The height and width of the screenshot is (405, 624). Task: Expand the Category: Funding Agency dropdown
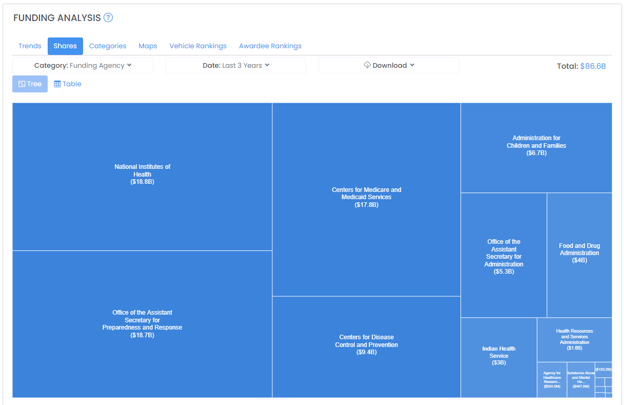click(83, 66)
